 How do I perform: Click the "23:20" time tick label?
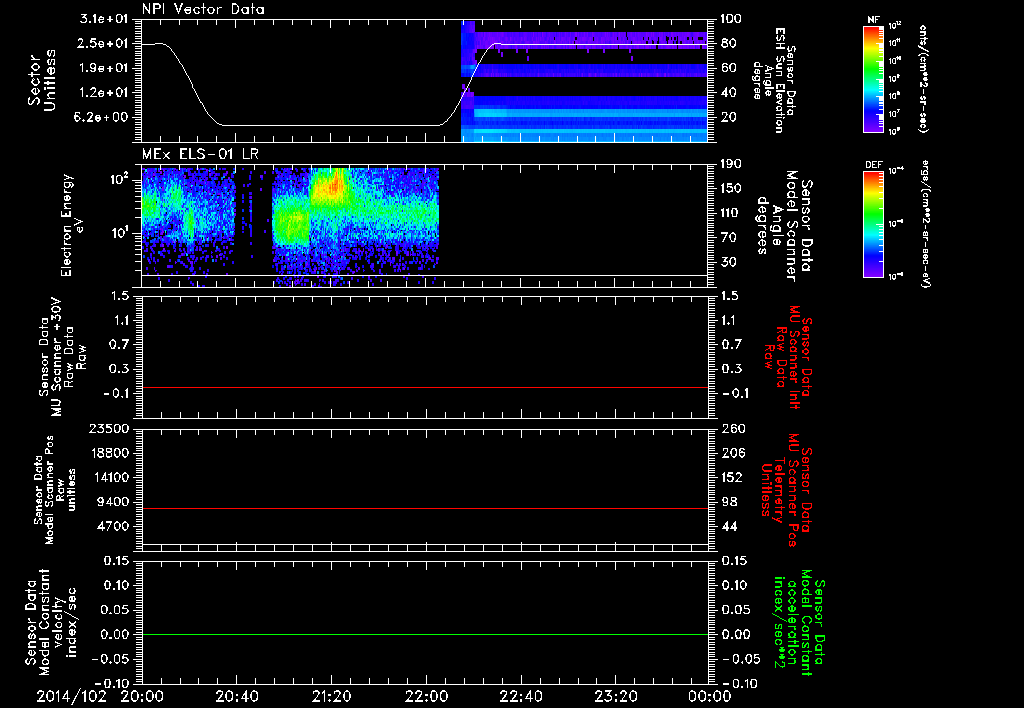615,696
